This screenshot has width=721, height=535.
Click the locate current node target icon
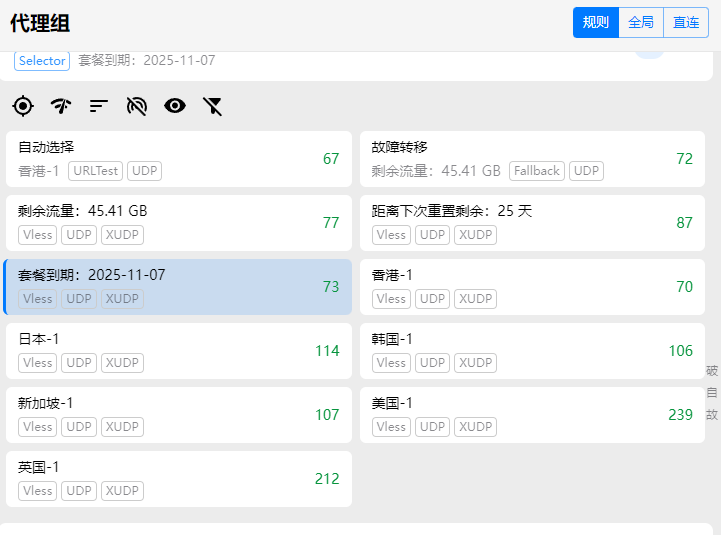coord(23,105)
